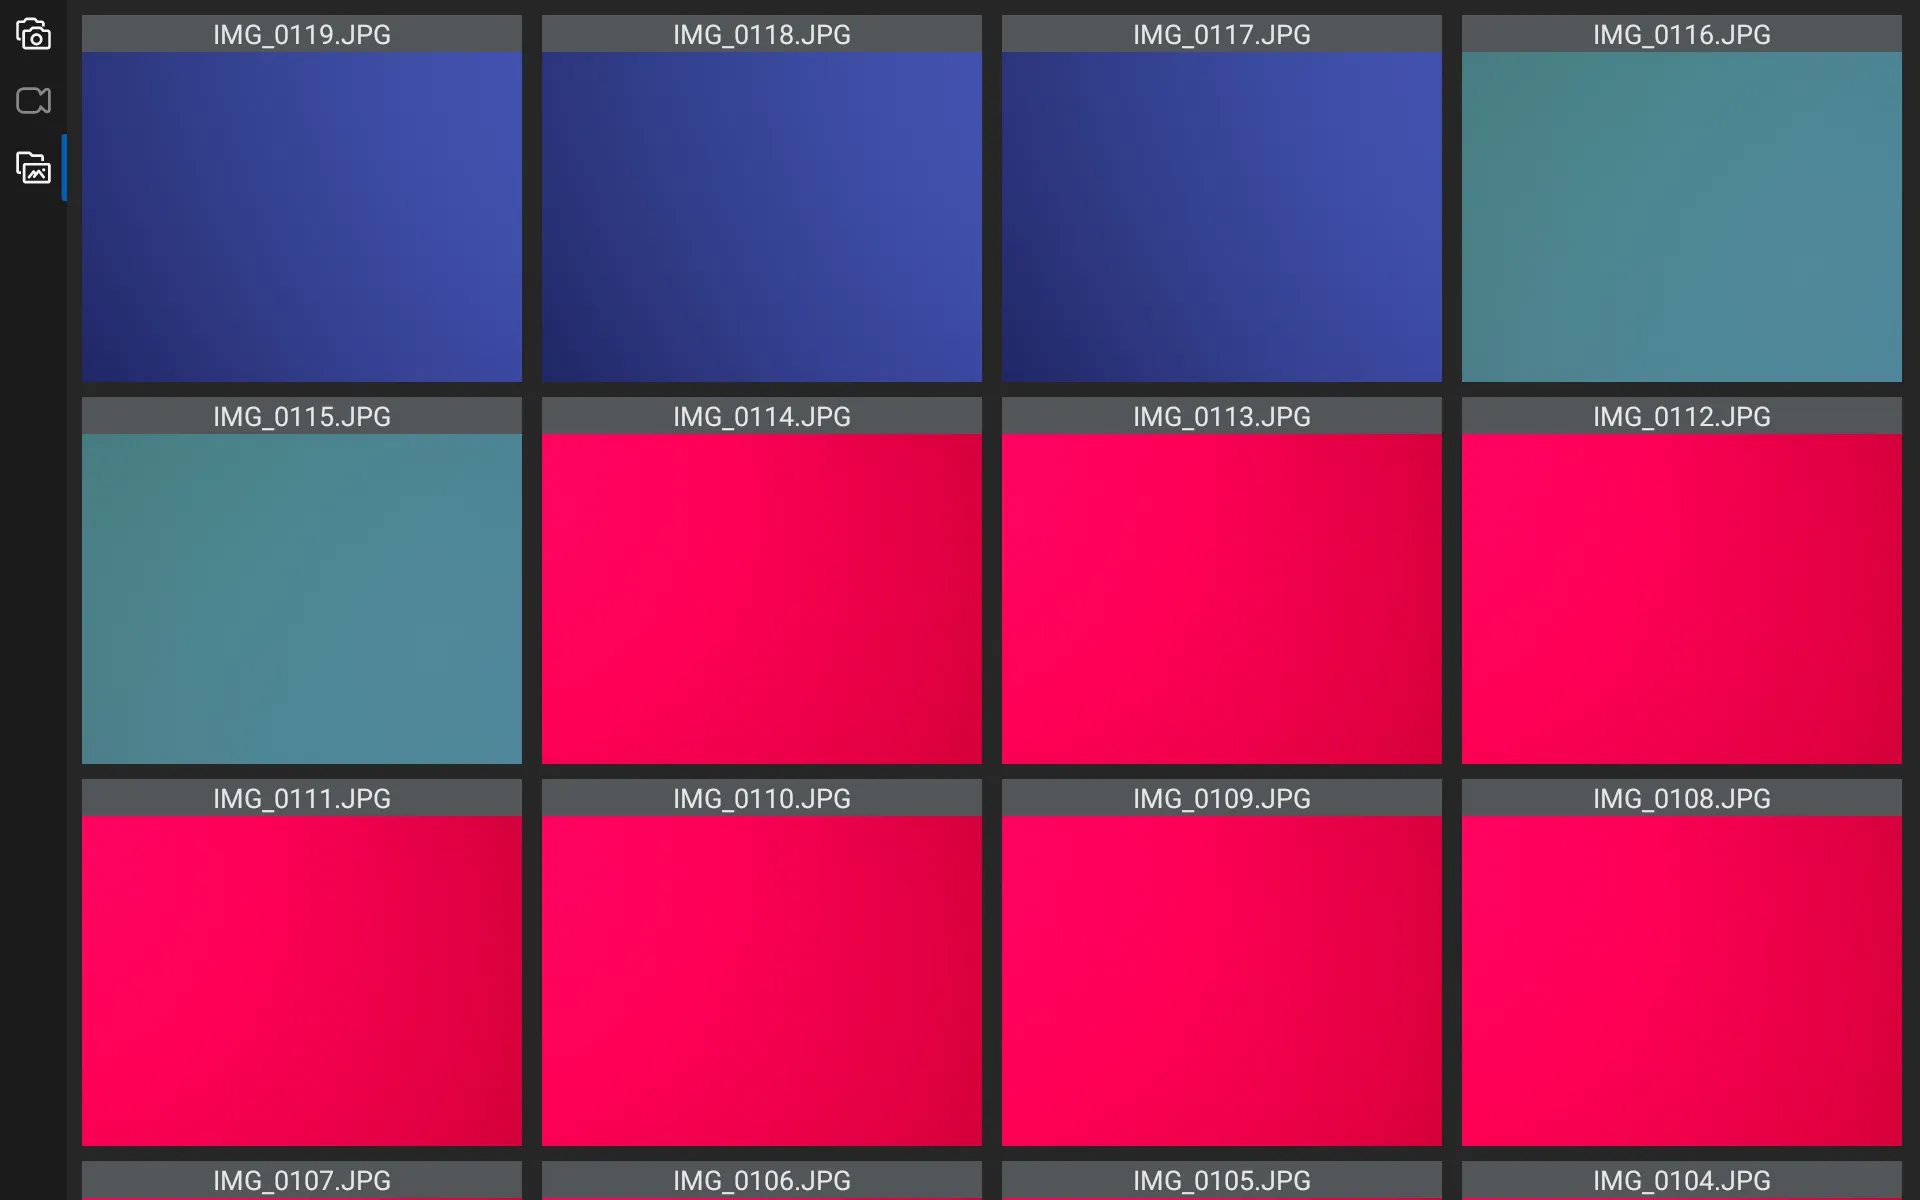Click the IMG_0105.JPG file name label
The image size is (1920, 1200).
(1222, 1180)
